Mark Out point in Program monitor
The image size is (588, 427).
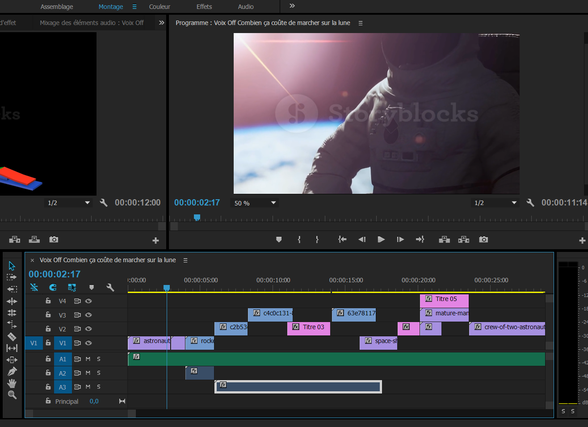coord(317,240)
